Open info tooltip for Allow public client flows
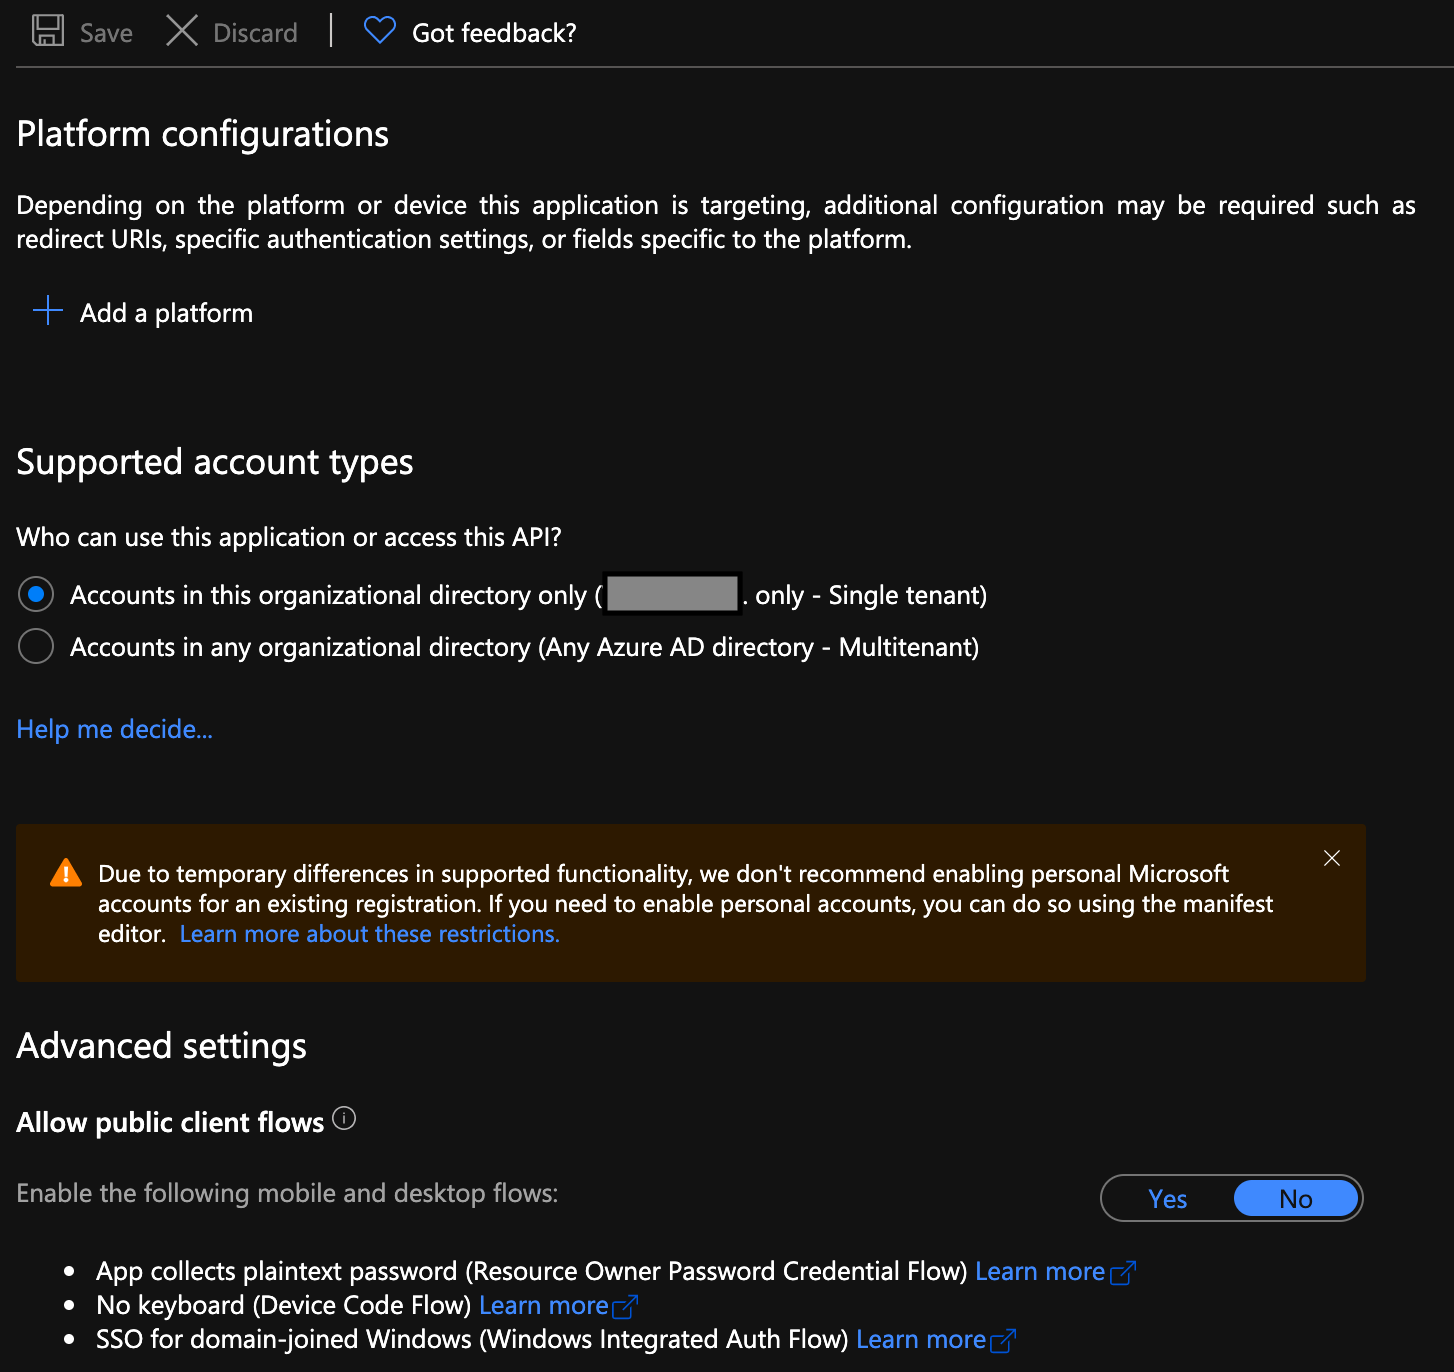Screen dimensions: 1454x1372 point(344,1118)
